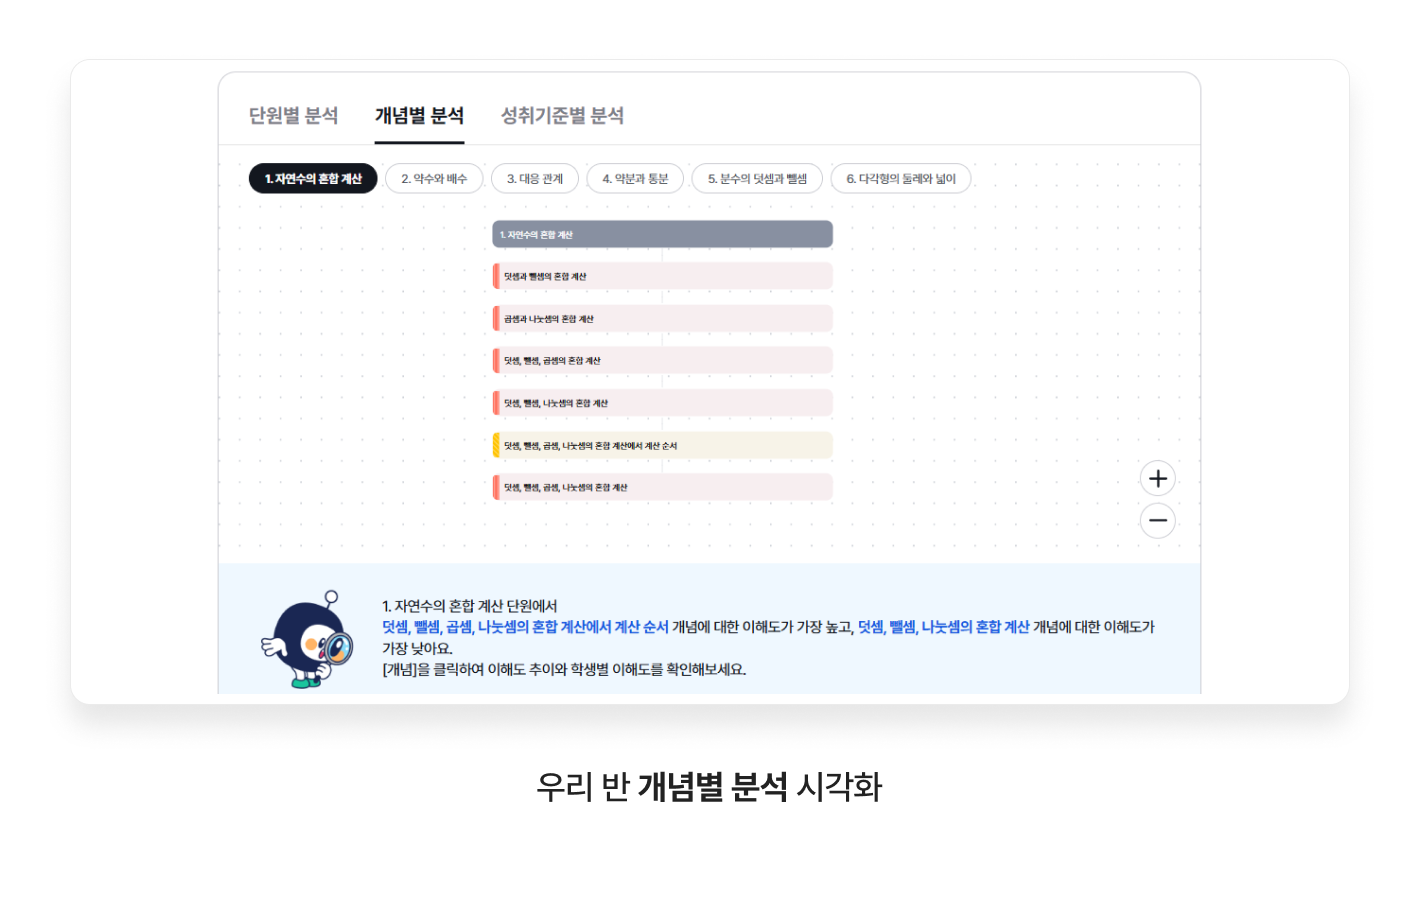Screen dimensions: 1420x913
Task: Open the 개념별 분석 tab
Action: coord(419,116)
